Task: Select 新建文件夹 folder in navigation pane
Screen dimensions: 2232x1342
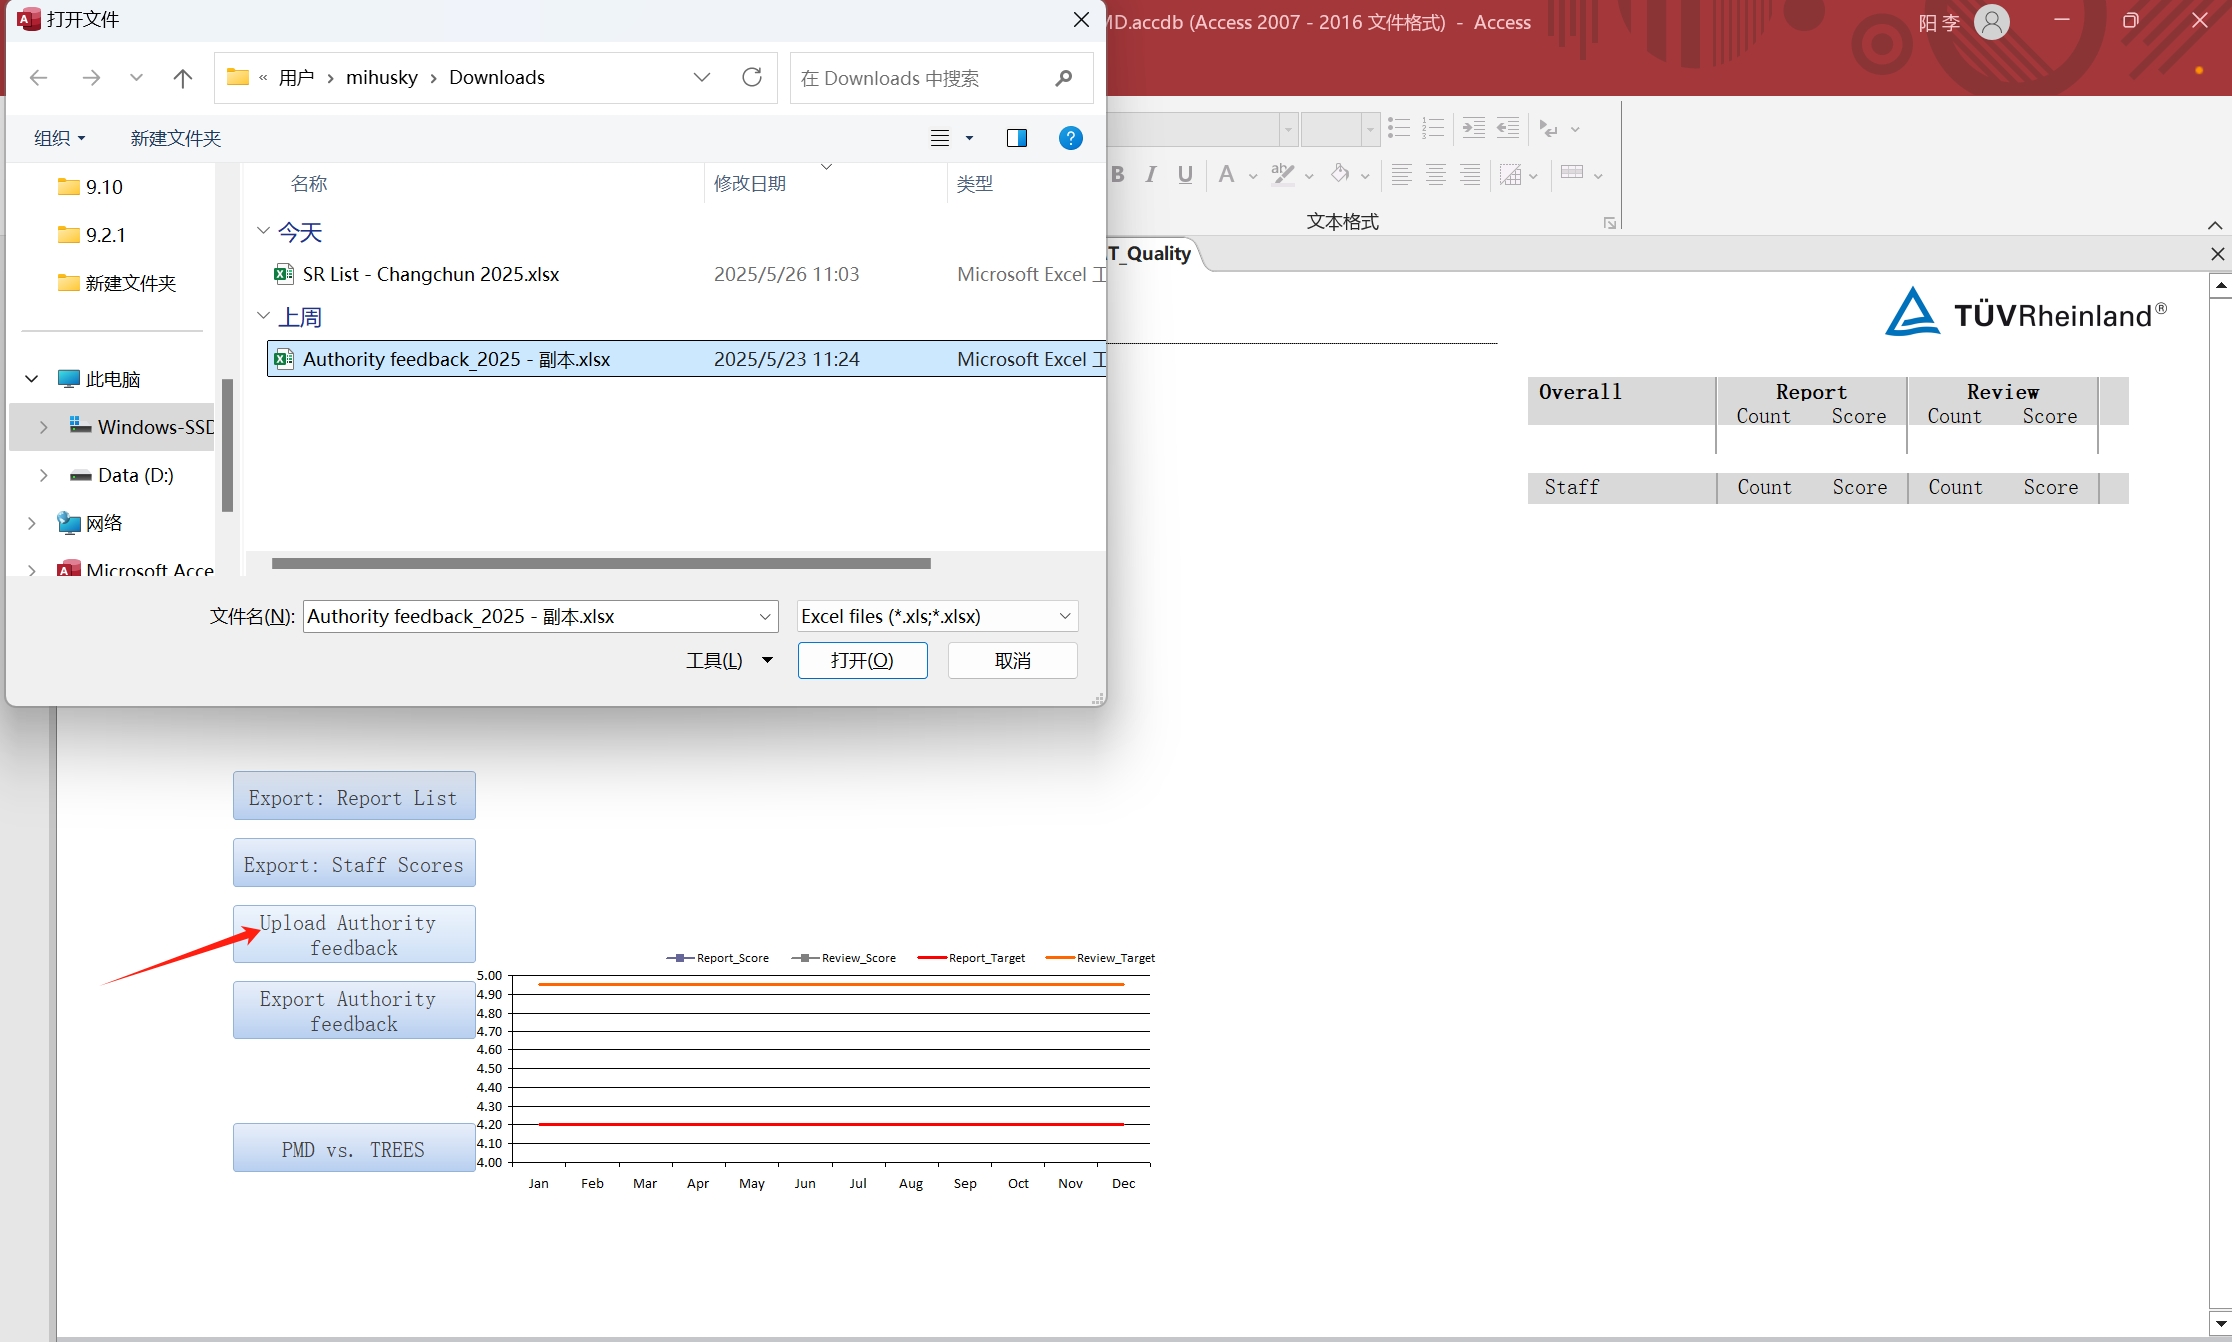Action: click(117, 283)
